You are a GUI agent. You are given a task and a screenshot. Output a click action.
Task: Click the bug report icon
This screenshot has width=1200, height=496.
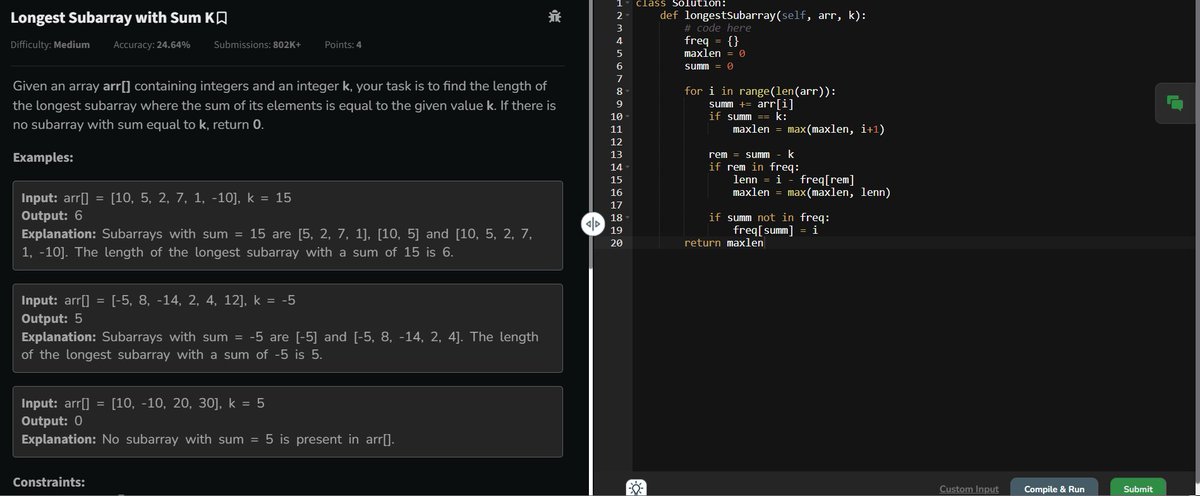pos(555,15)
